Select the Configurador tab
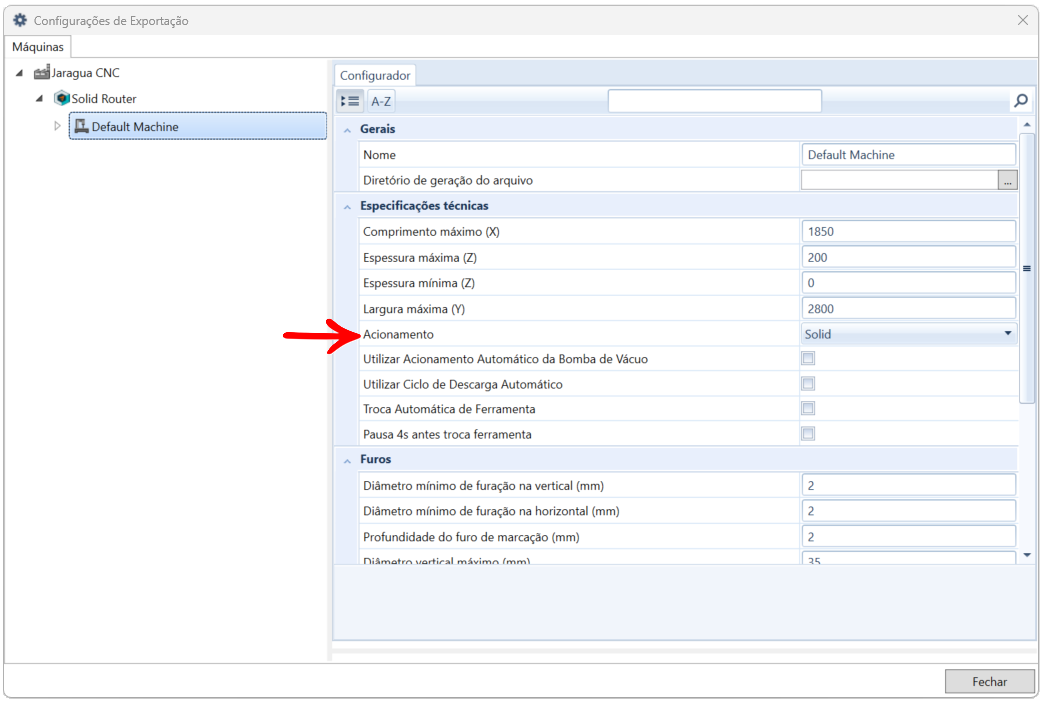 coord(375,75)
